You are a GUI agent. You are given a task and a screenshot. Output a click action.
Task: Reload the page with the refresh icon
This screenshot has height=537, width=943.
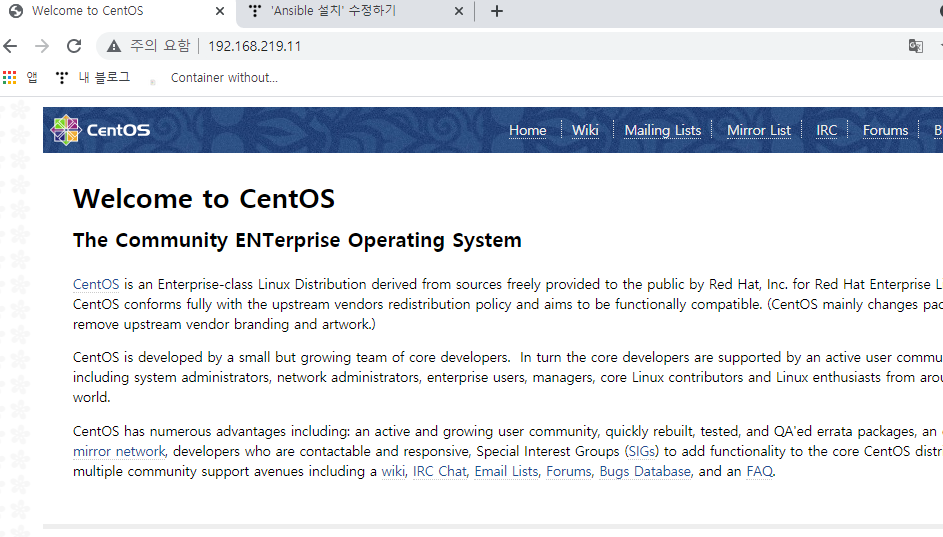tap(74, 46)
